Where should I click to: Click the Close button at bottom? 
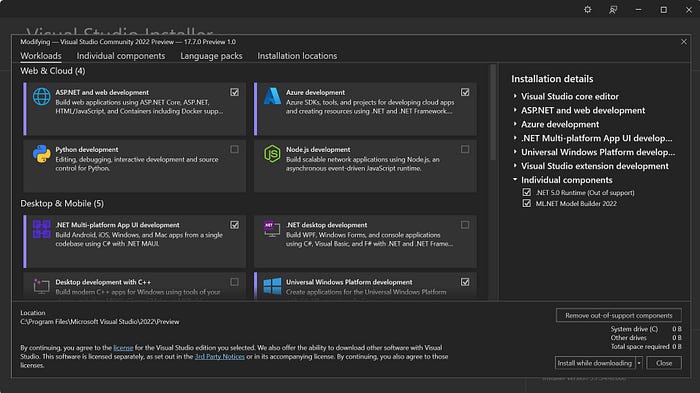click(664, 363)
